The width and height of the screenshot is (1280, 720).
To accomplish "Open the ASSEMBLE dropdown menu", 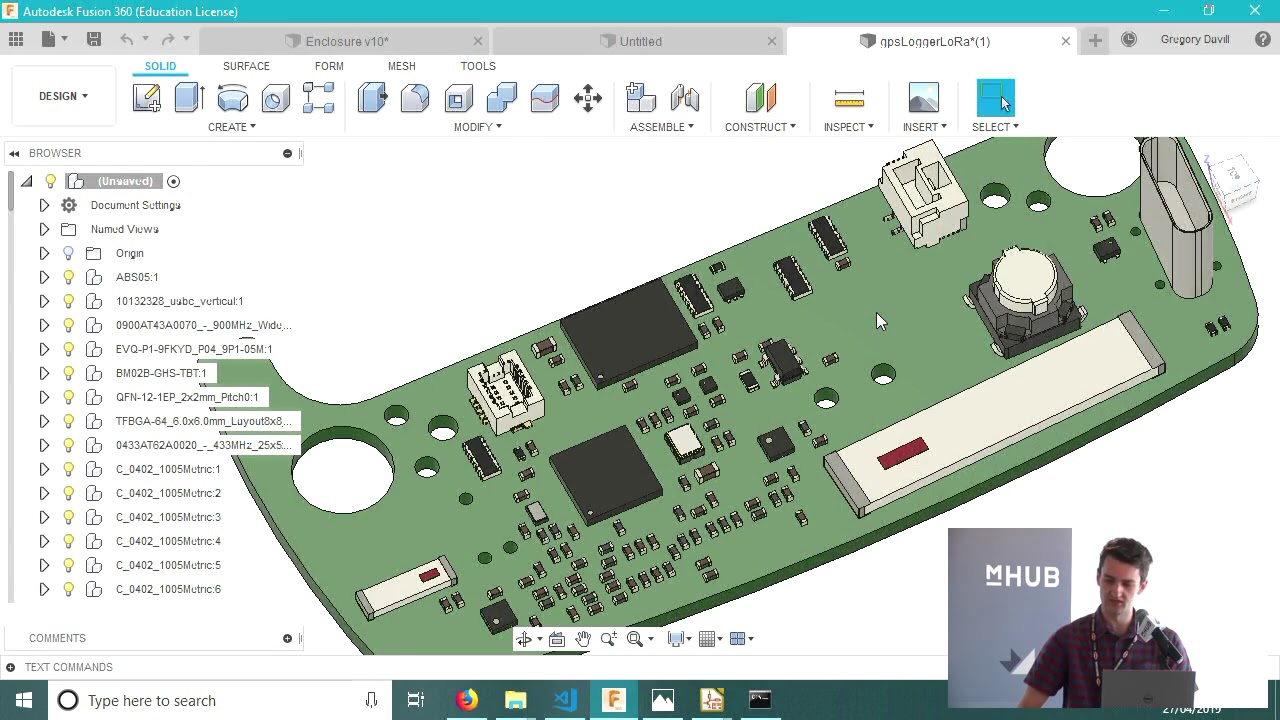I will pyautogui.click(x=662, y=127).
